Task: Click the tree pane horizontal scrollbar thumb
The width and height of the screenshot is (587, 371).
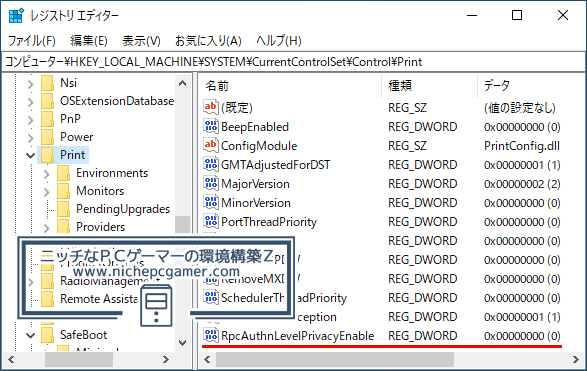Action: 79,359
